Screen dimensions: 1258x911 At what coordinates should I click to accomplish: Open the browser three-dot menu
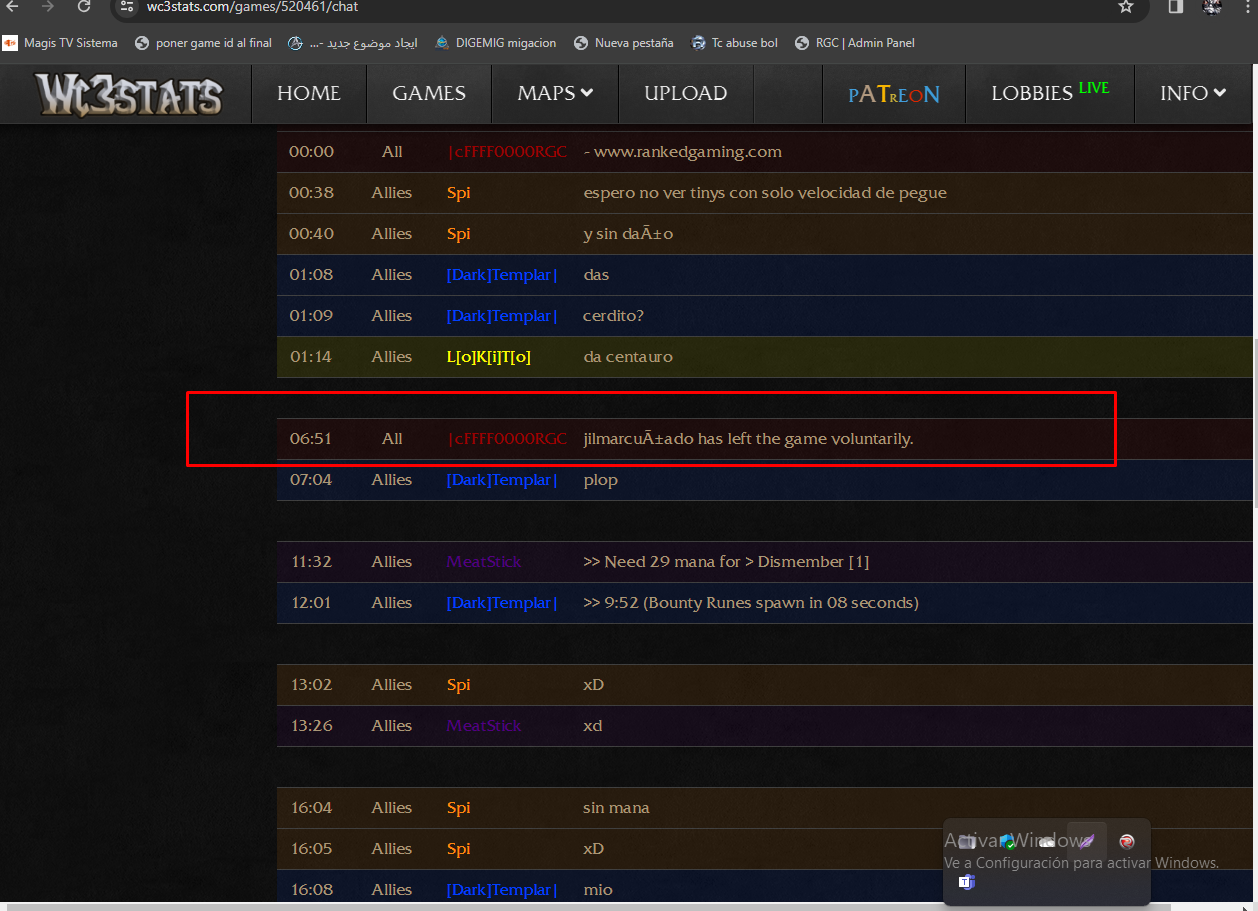coord(1247,6)
